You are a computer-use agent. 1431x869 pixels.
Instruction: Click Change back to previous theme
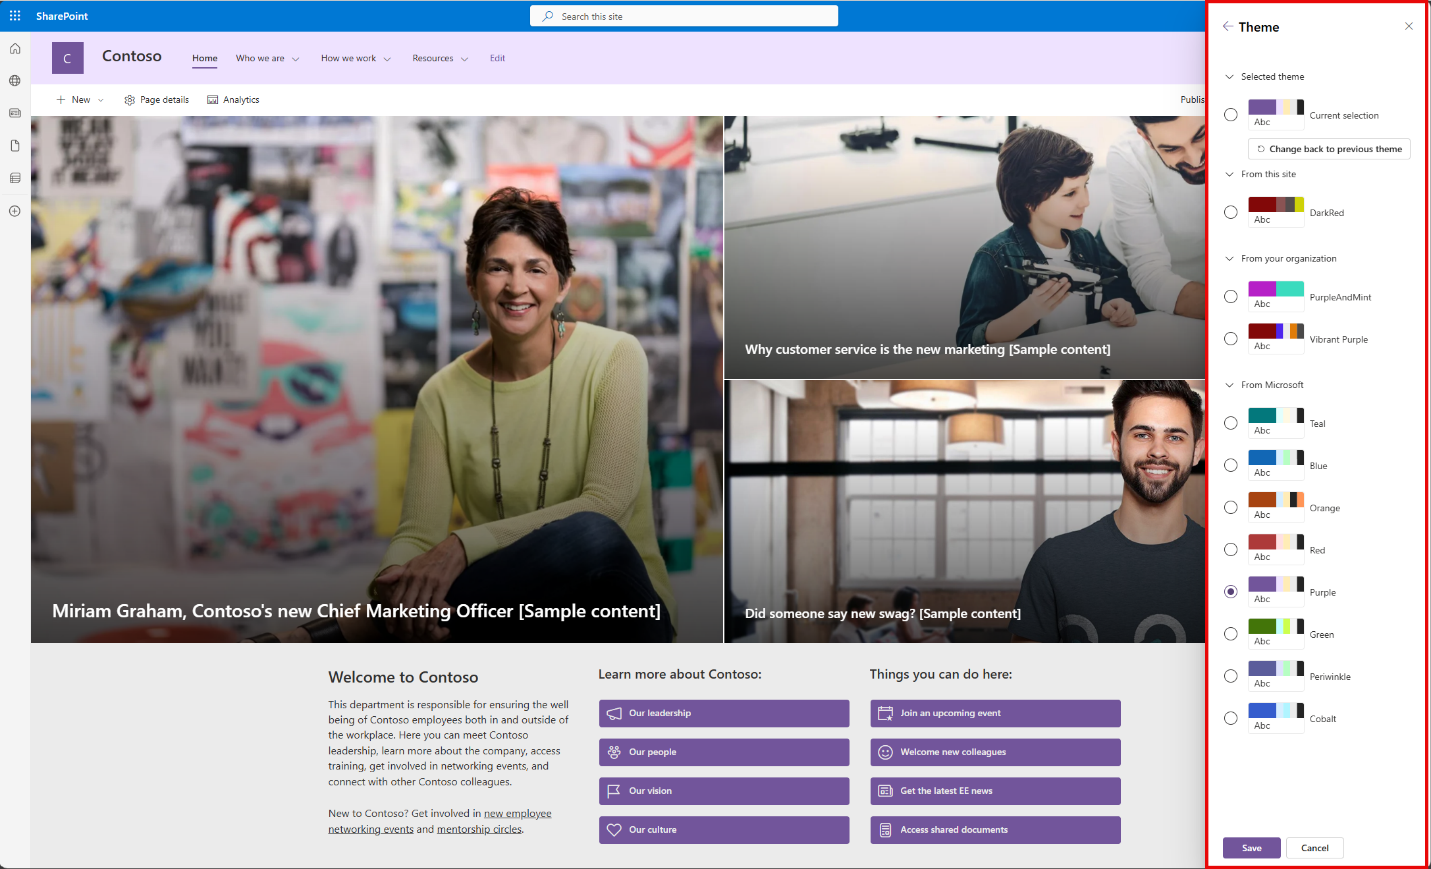point(1330,149)
